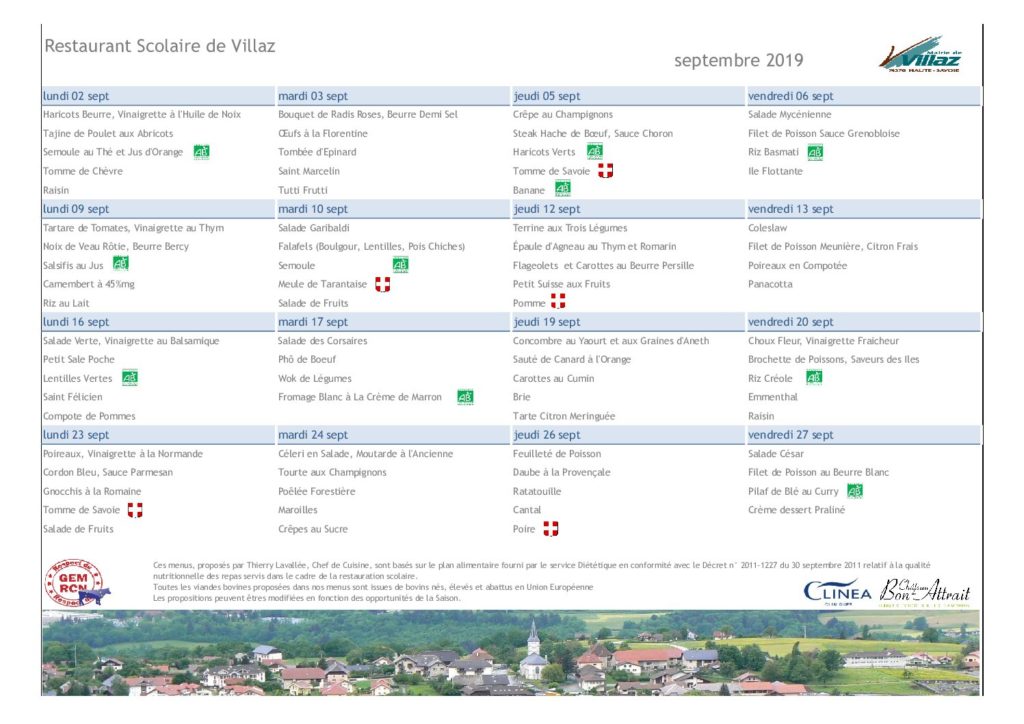The width and height of the screenshot is (1024, 724).
Task: Click the AB icon beside Fromage Blanc à la Crème de Marron
Action: (465, 396)
